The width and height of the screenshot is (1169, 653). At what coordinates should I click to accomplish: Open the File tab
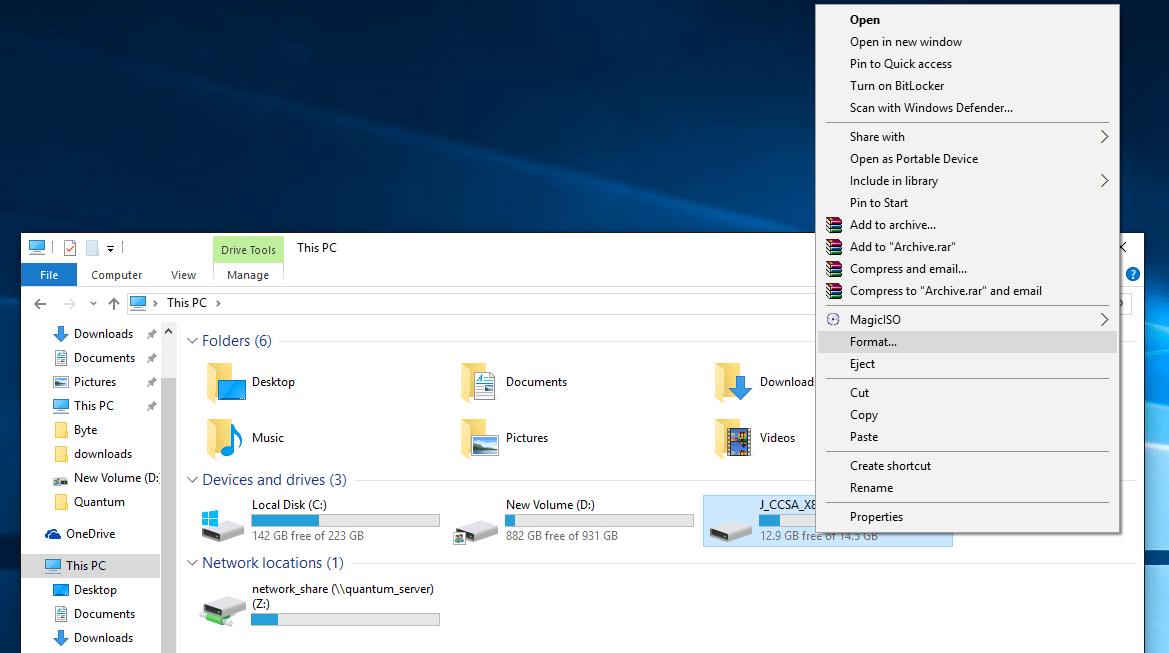48,275
